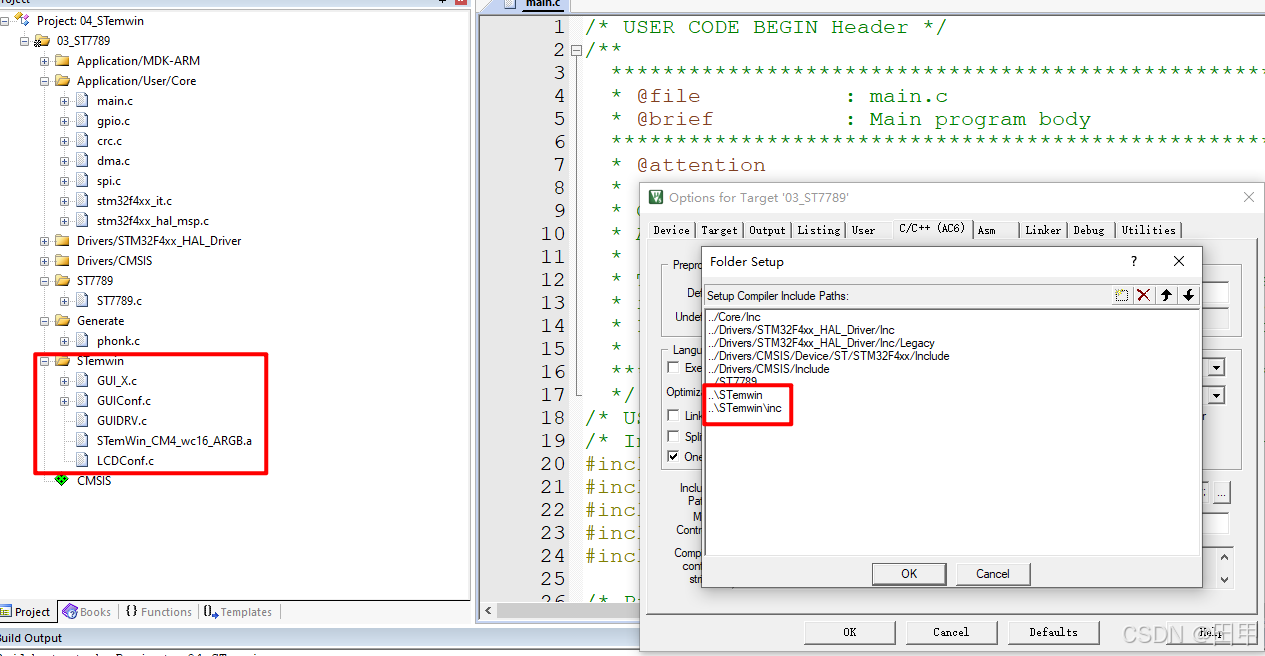Switch to the Utilities tab
This screenshot has width=1265, height=656.
1148,230
